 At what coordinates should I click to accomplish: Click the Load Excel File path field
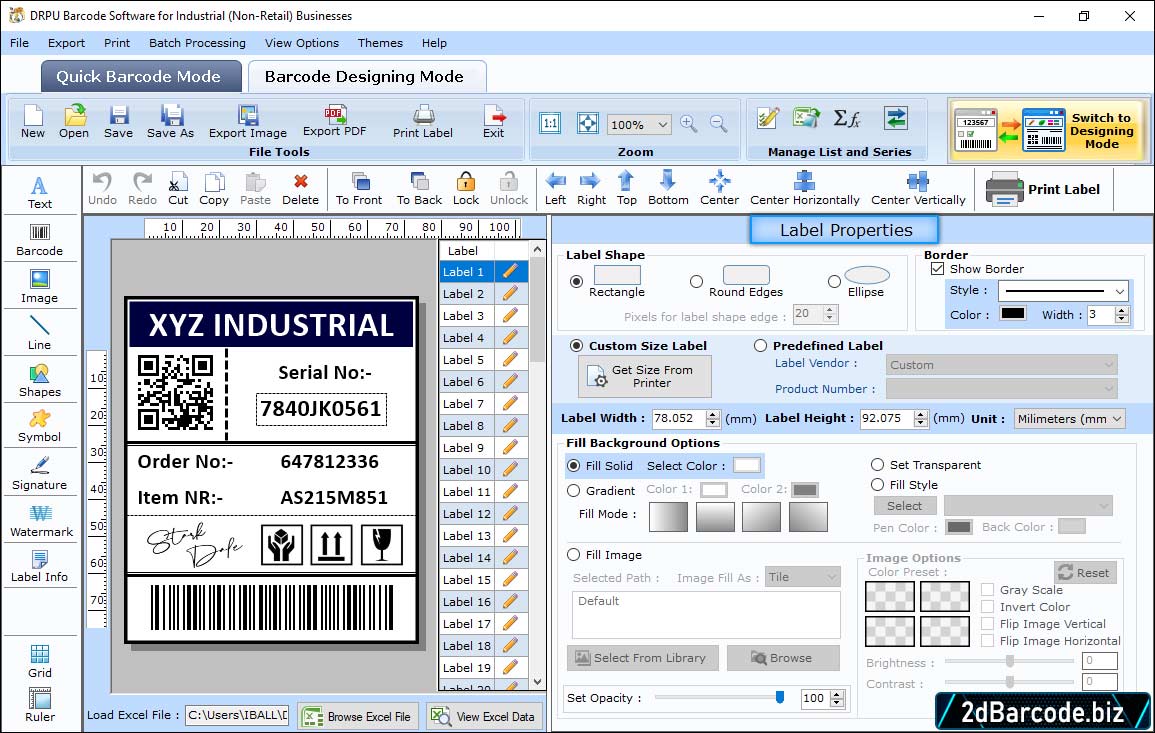[x=237, y=715]
